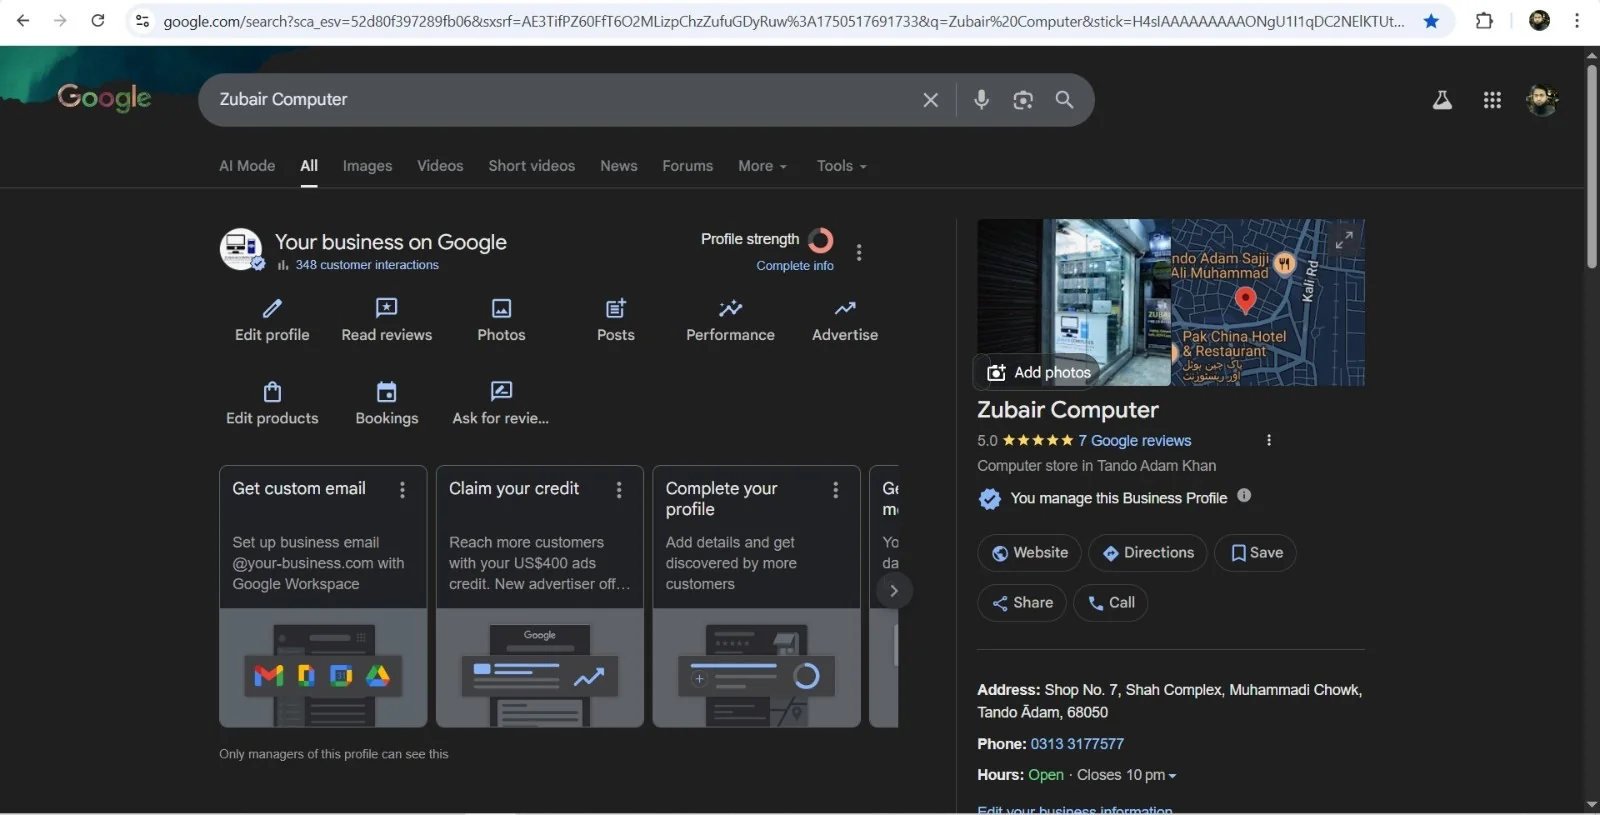This screenshot has height=815, width=1600.
Task: Open 348 customer interactions link
Action: pos(367,265)
